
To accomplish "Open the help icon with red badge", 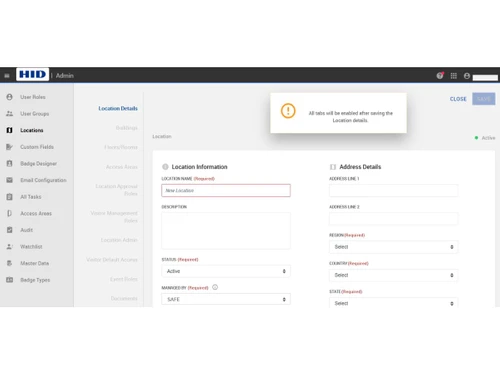I will [x=440, y=76].
